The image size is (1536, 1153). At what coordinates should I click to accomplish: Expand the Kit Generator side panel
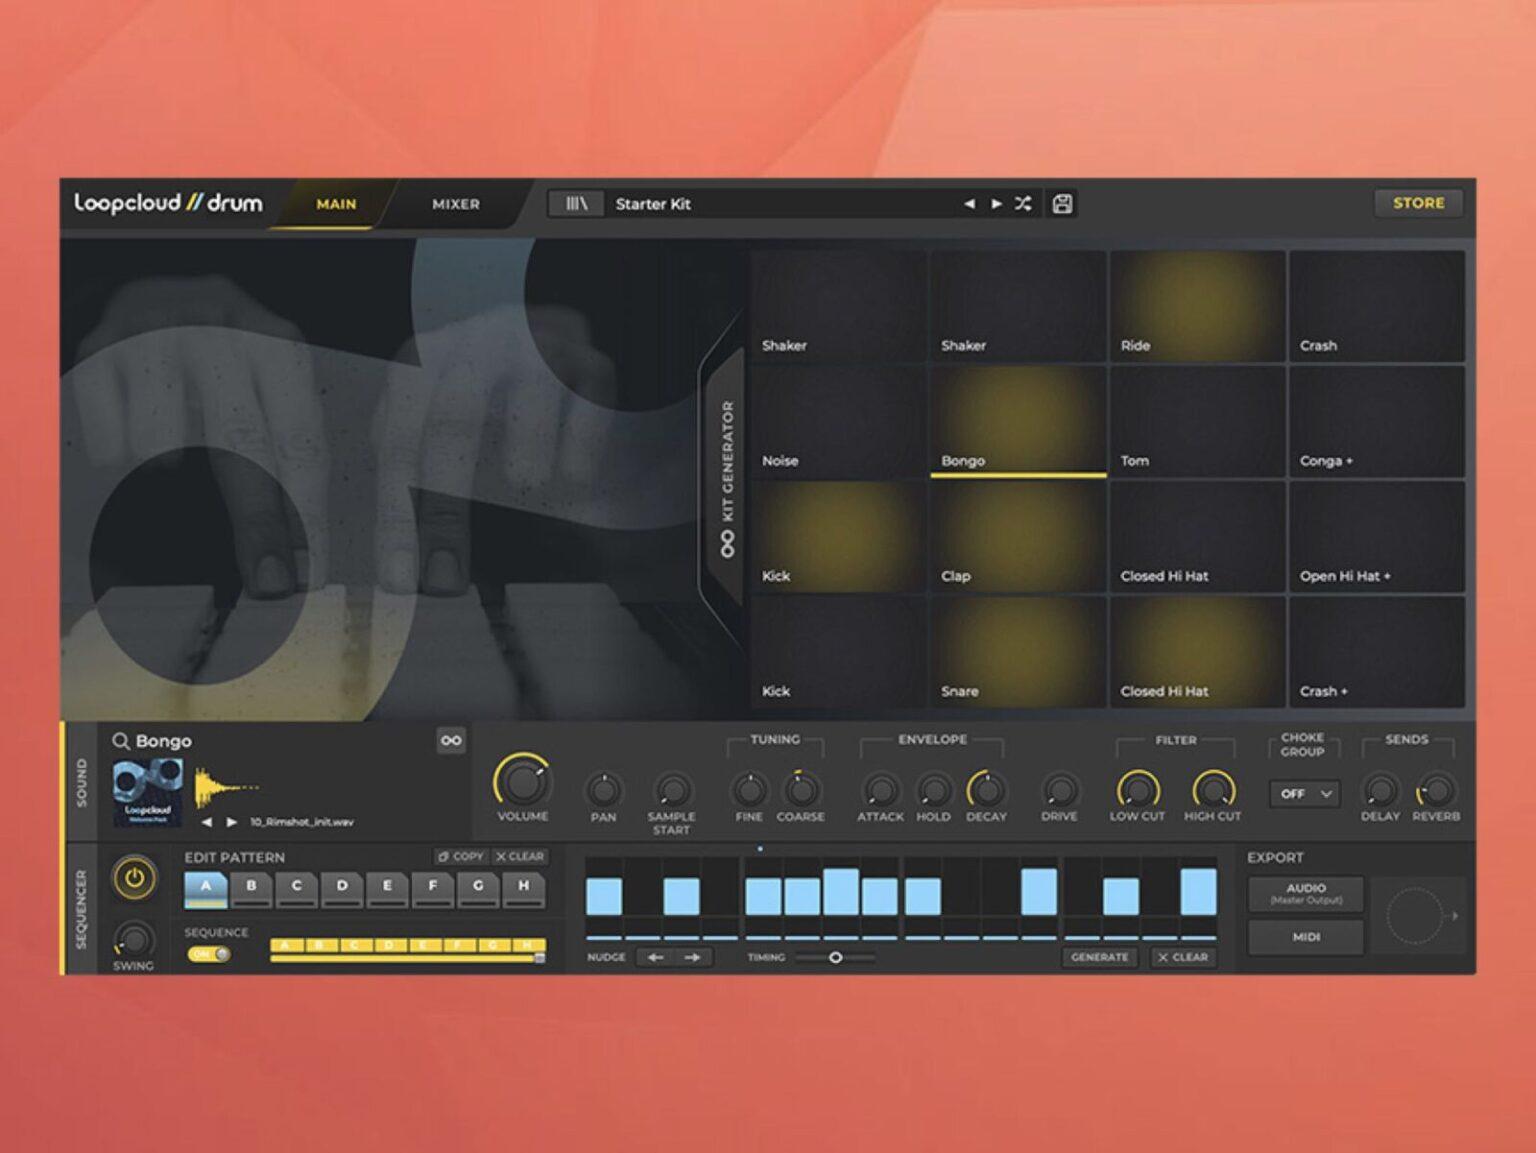[727, 478]
